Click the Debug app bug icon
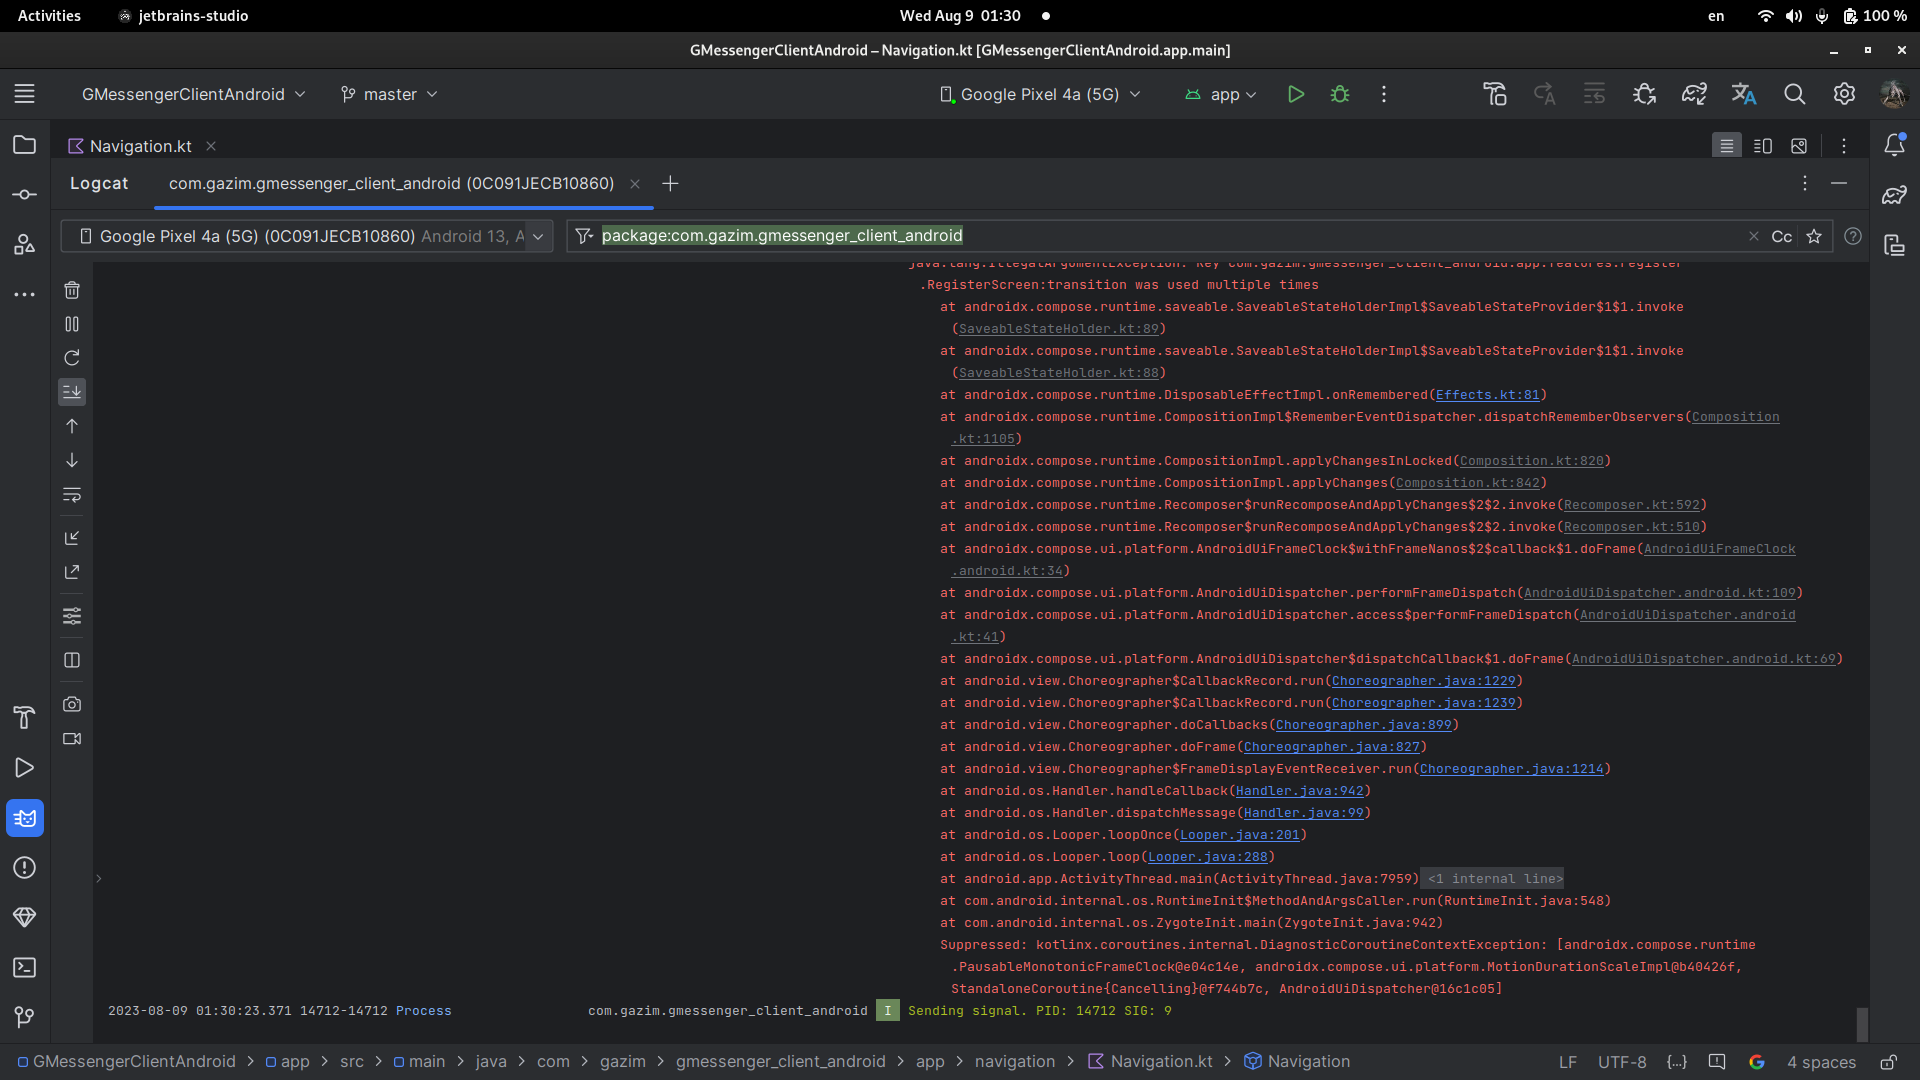Viewport: 1920px width, 1080px height. click(1340, 94)
